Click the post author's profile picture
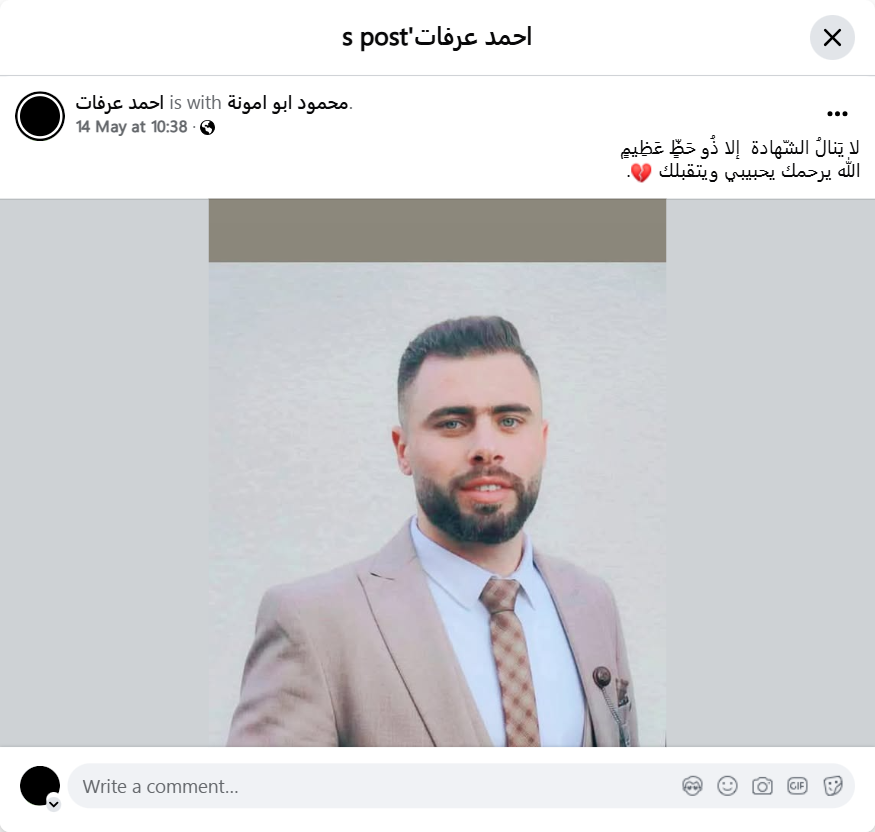The width and height of the screenshot is (875, 832). (x=40, y=116)
